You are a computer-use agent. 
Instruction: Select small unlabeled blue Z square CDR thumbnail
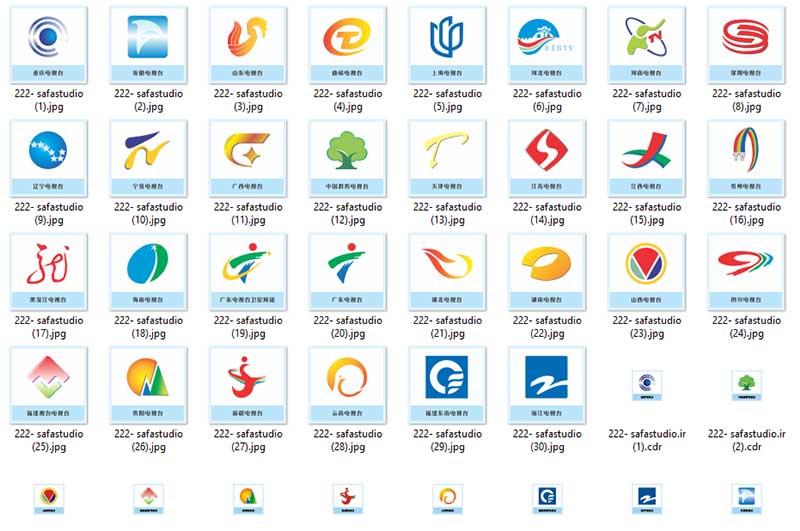647,499
